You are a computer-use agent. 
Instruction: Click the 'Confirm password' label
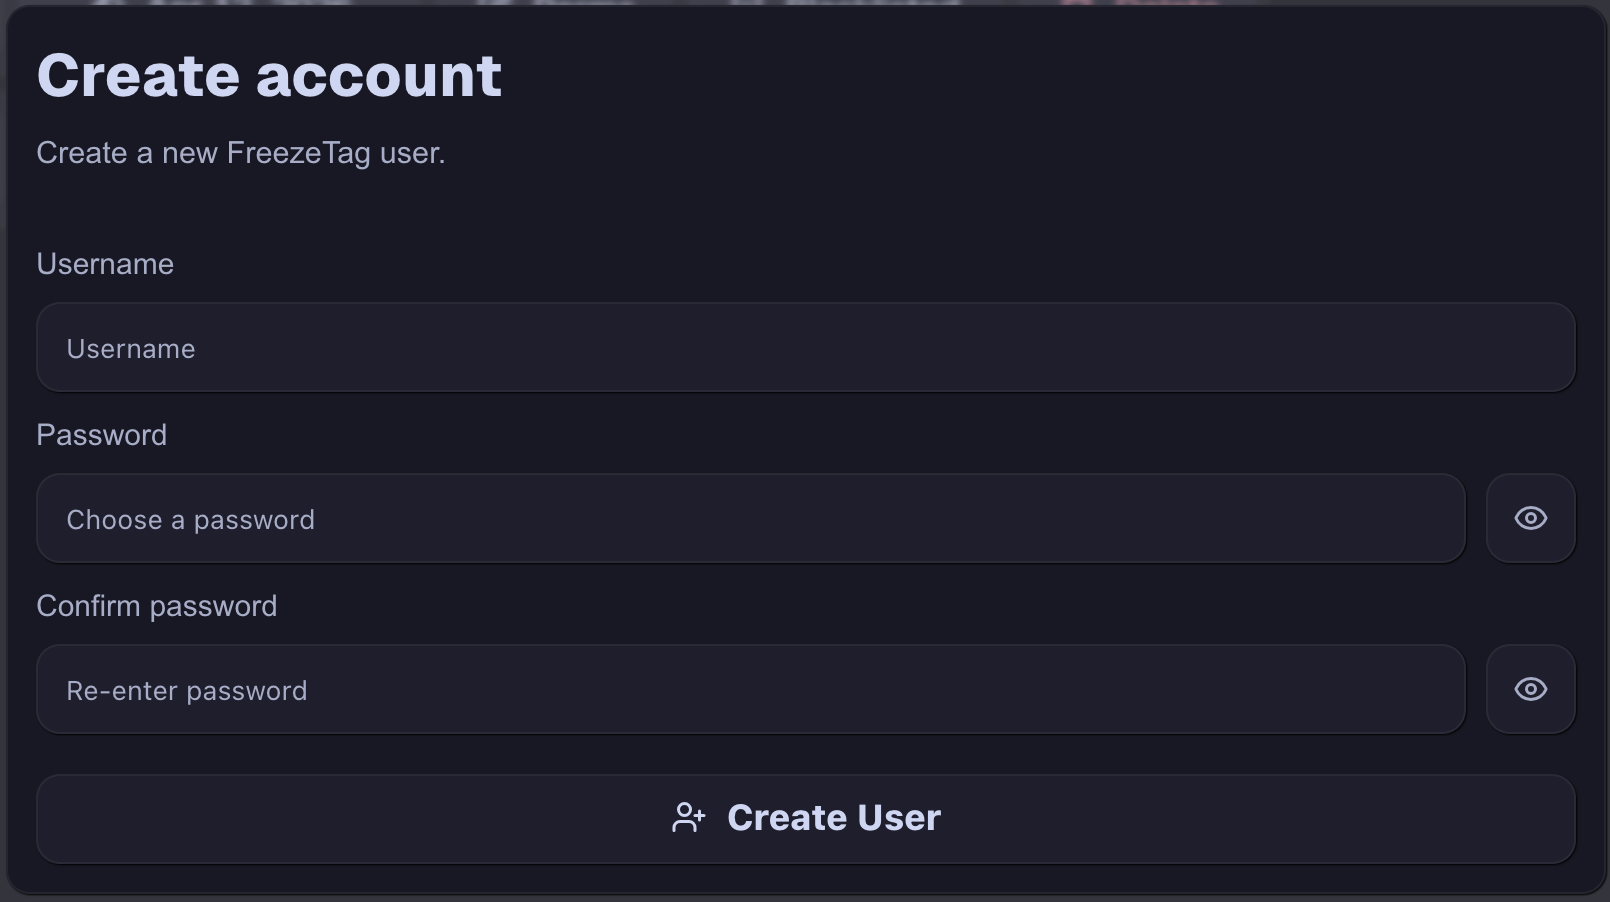tap(156, 605)
